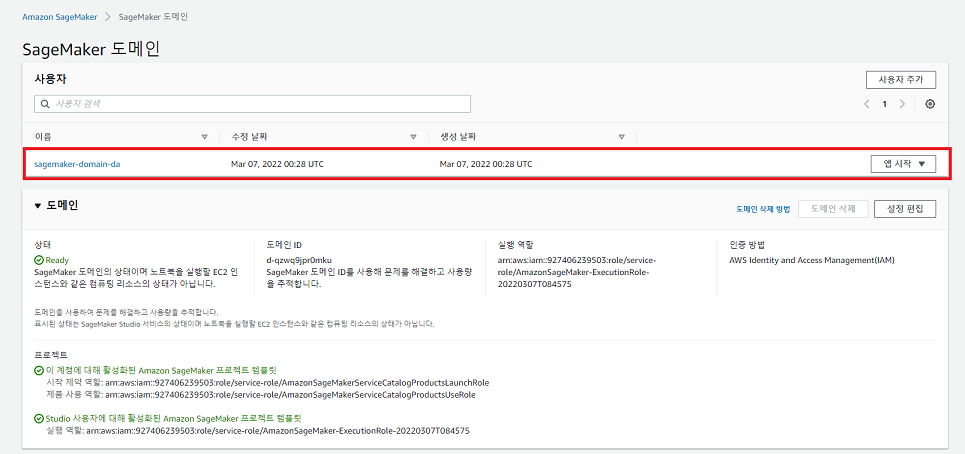
Task: Click Studio 사용자 project template status text
Action: 173,419
